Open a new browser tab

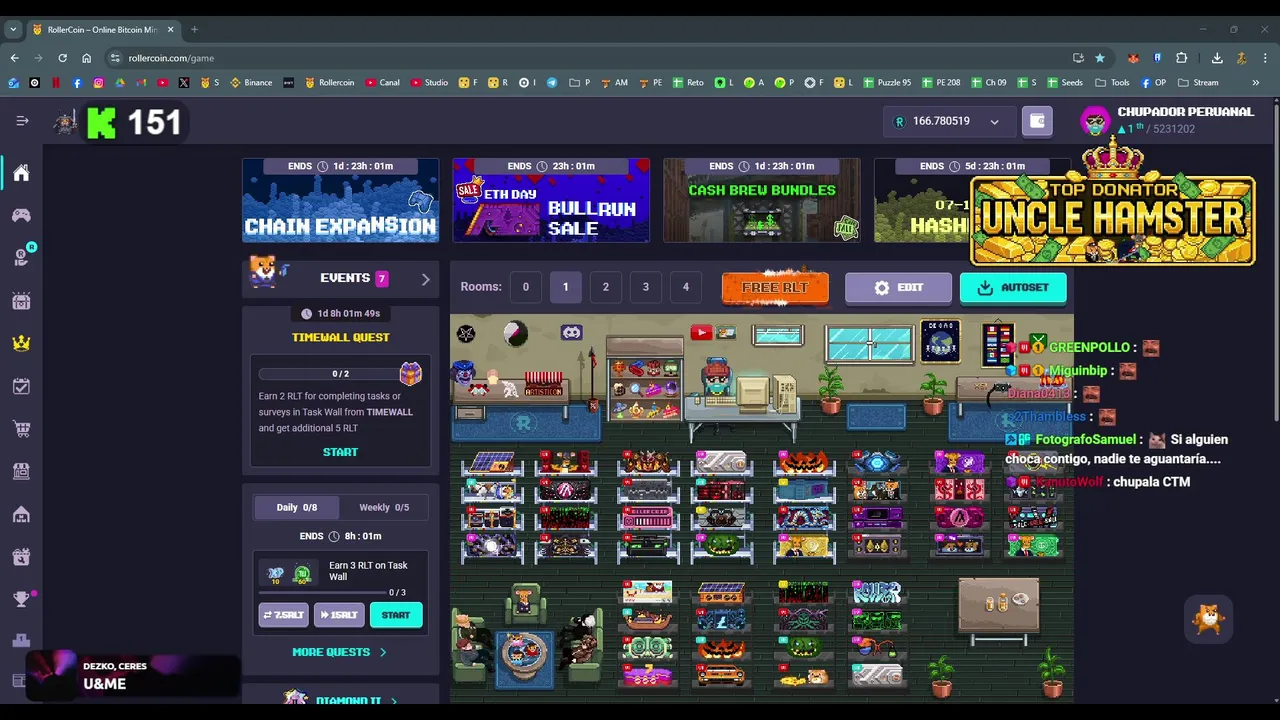pos(194,29)
